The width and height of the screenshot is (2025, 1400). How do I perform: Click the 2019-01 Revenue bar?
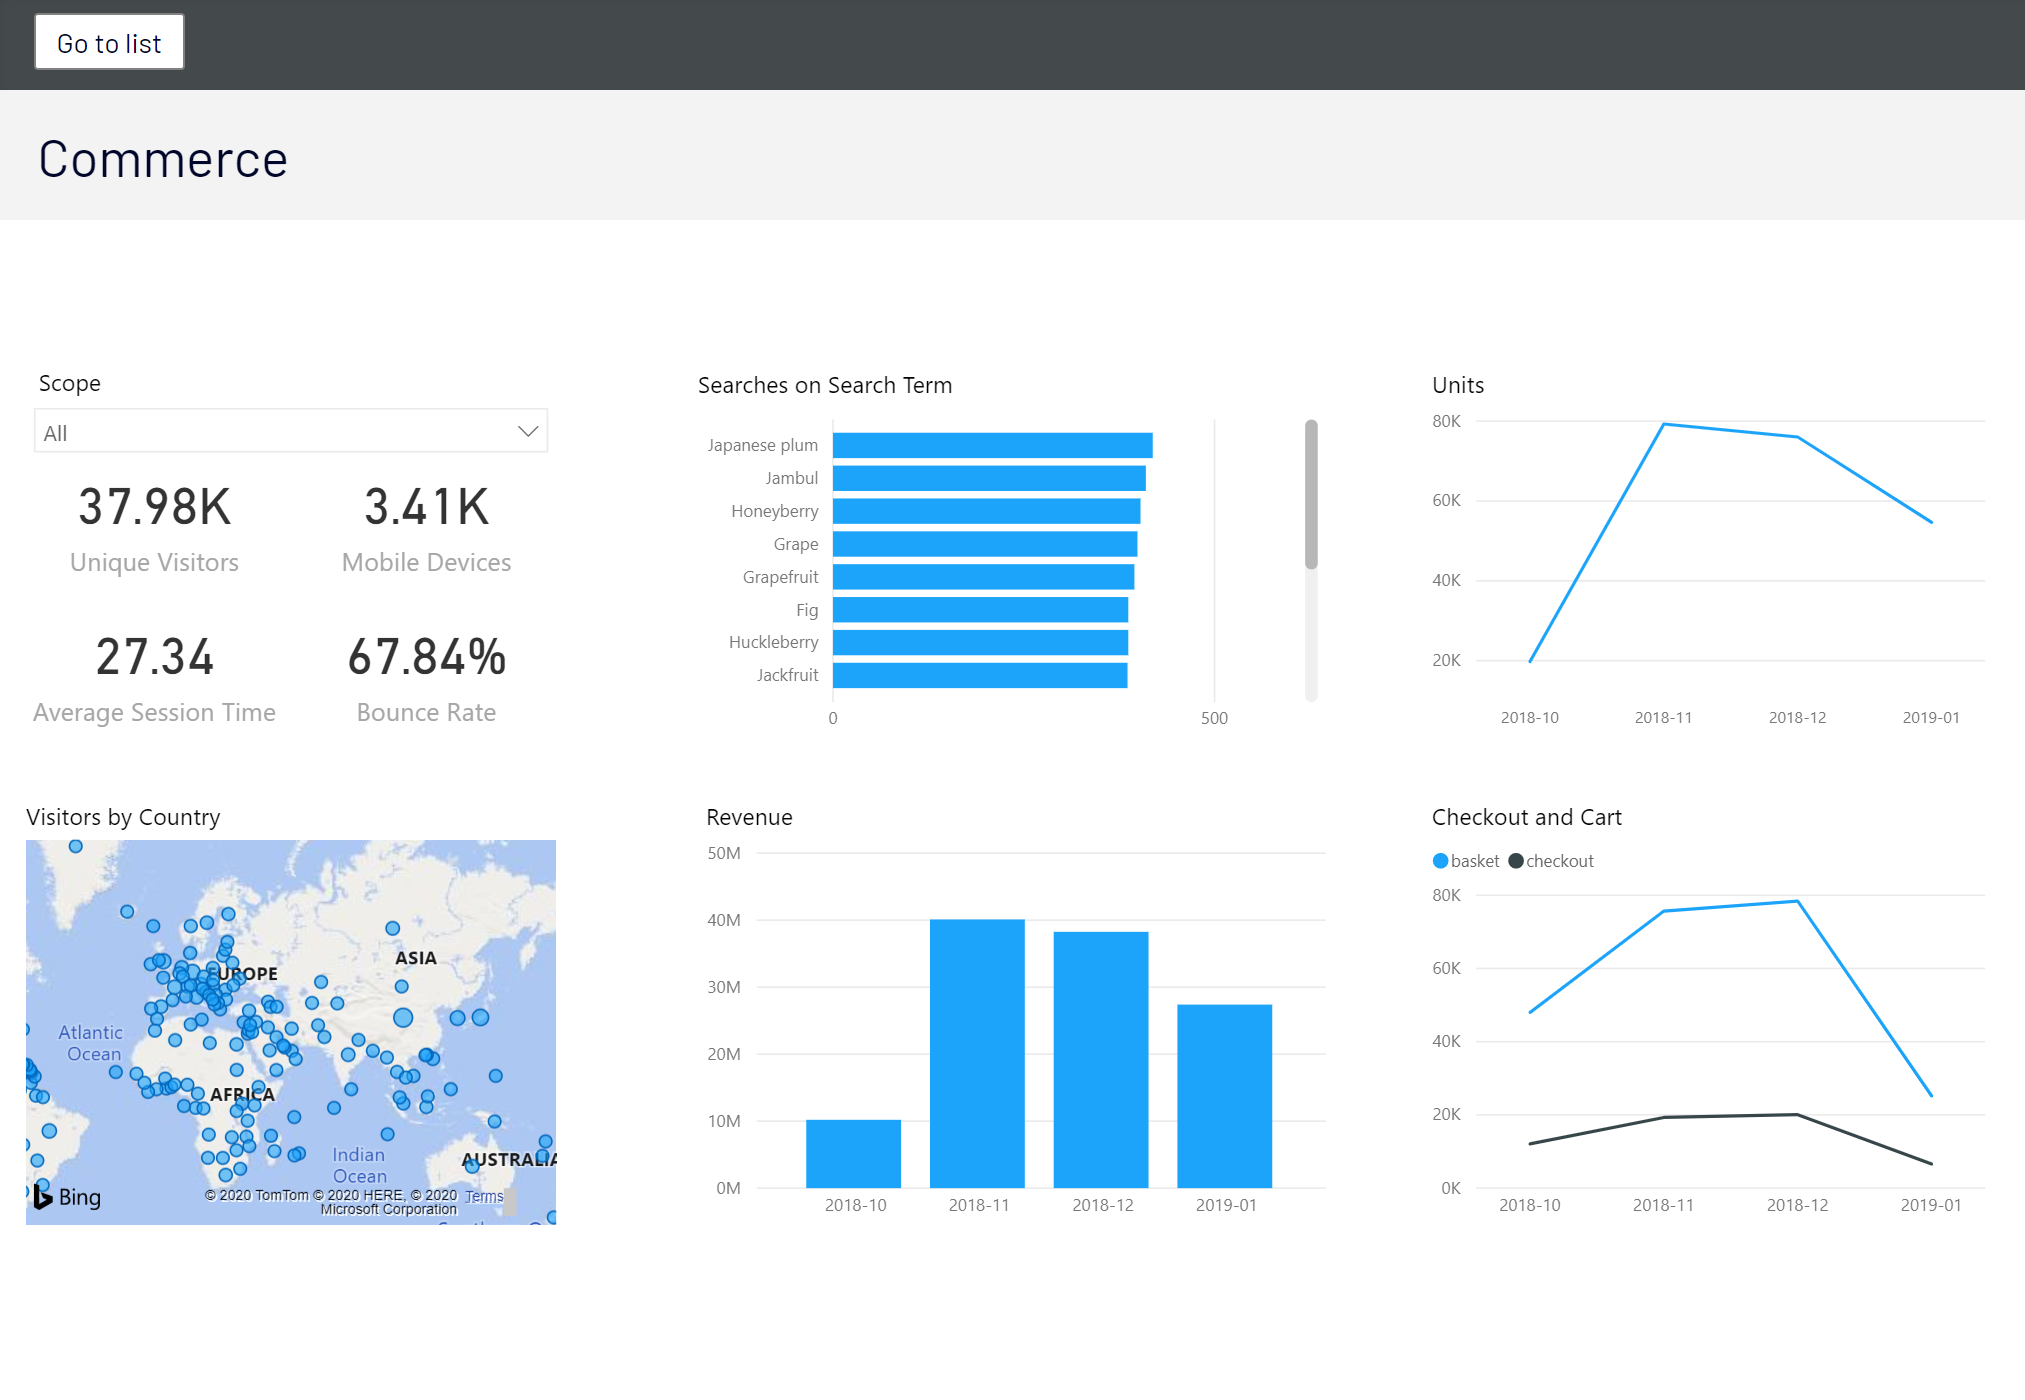pyautogui.click(x=1224, y=1095)
